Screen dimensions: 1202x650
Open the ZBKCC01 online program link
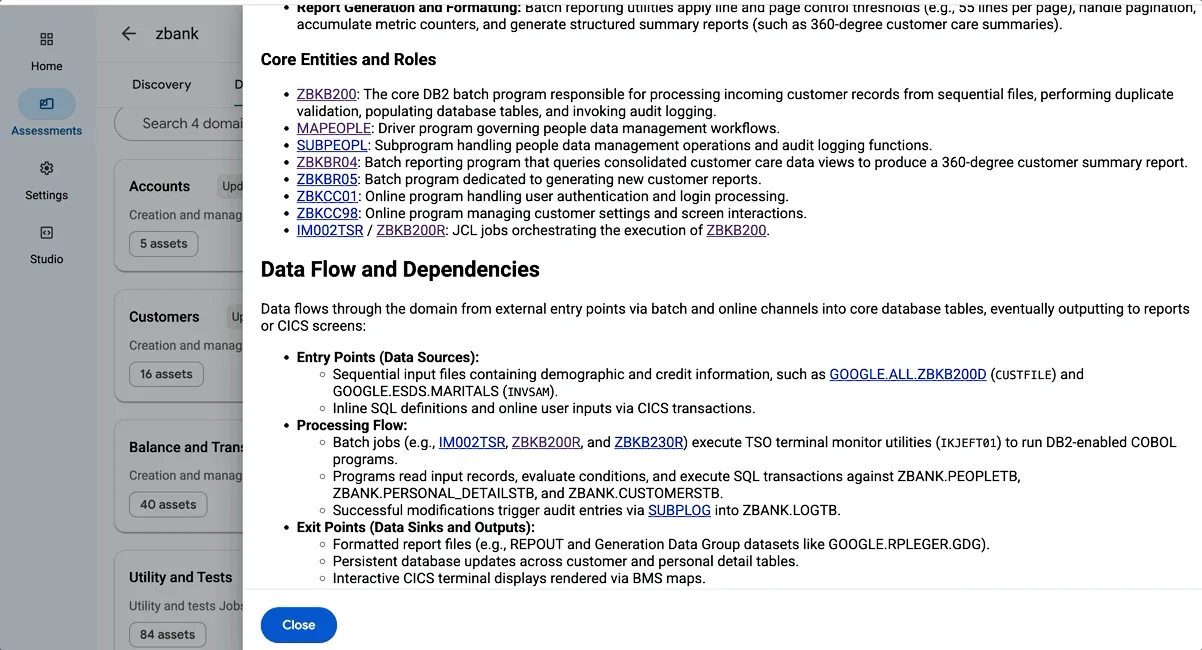[x=327, y=196]
